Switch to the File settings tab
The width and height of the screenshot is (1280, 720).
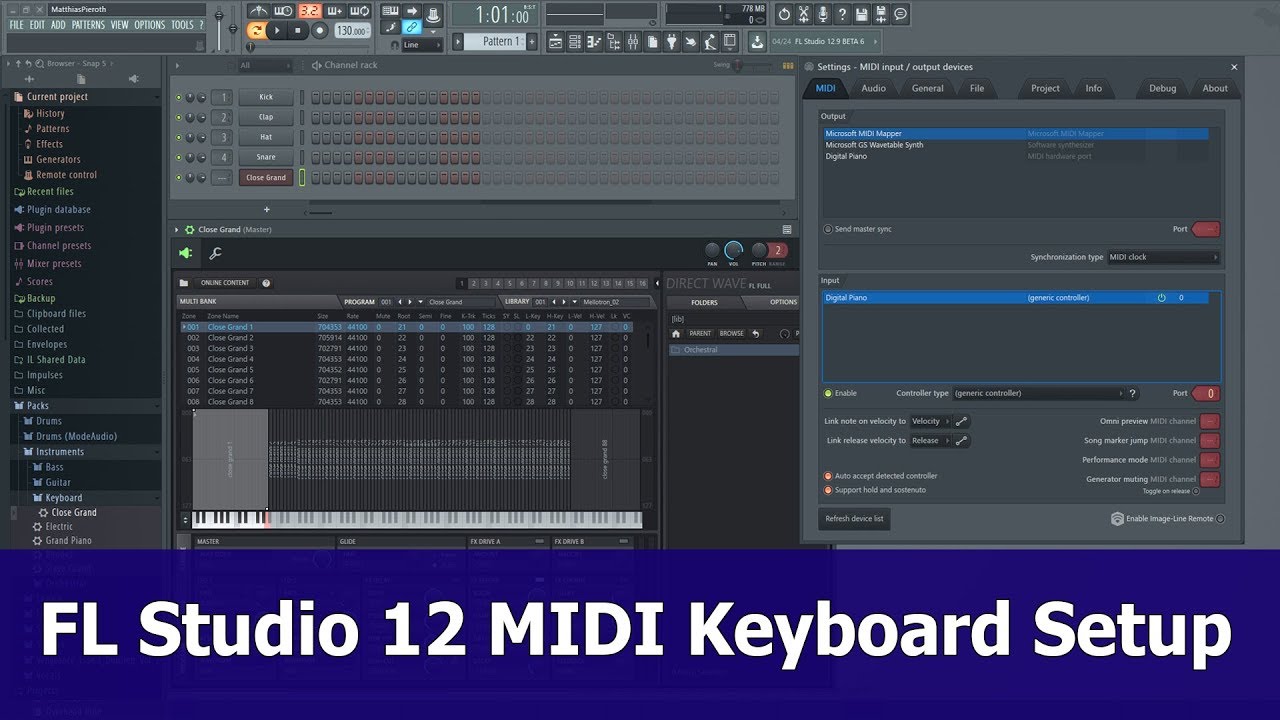click(x=977, y=88)
